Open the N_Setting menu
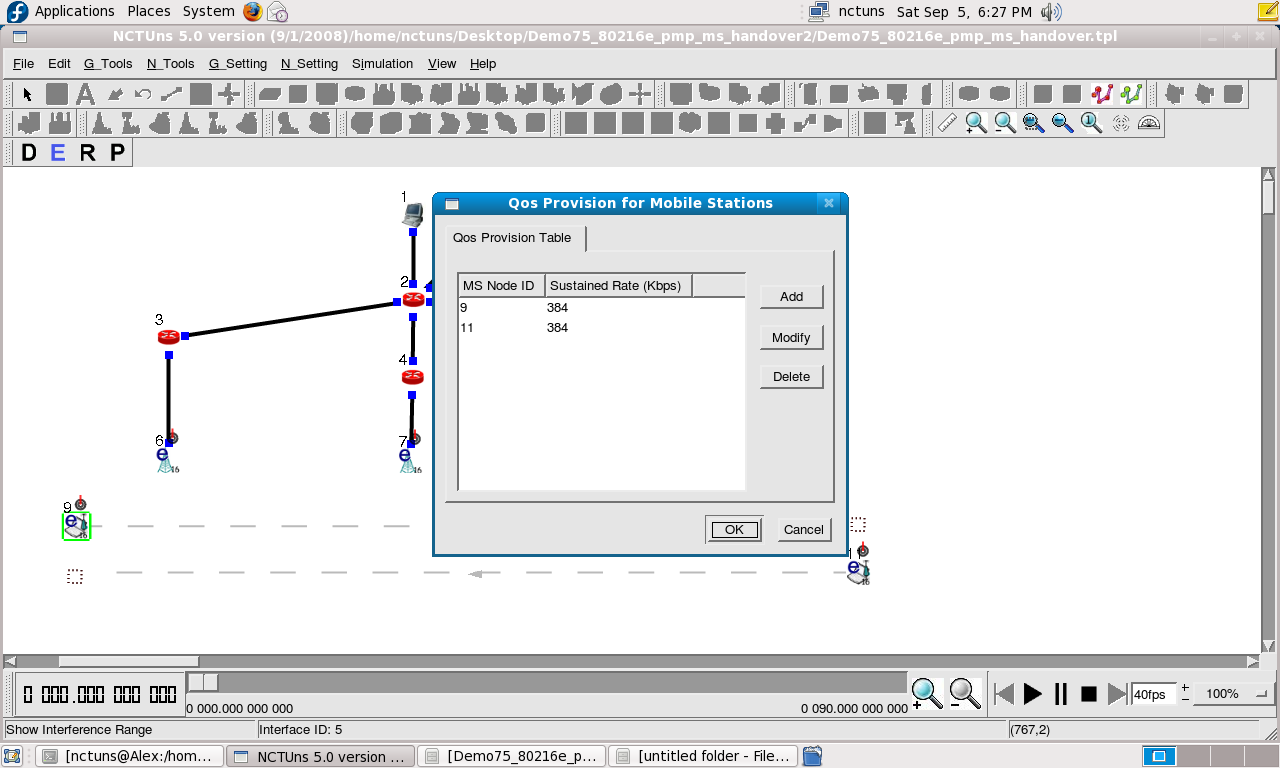 [309, 63]
